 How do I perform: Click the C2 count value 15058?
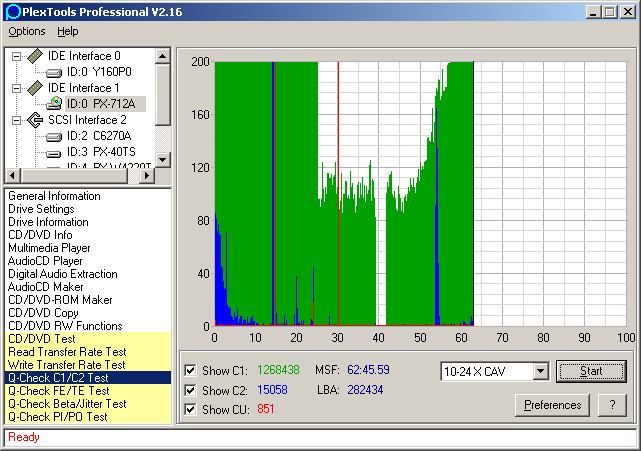(272, 390)
